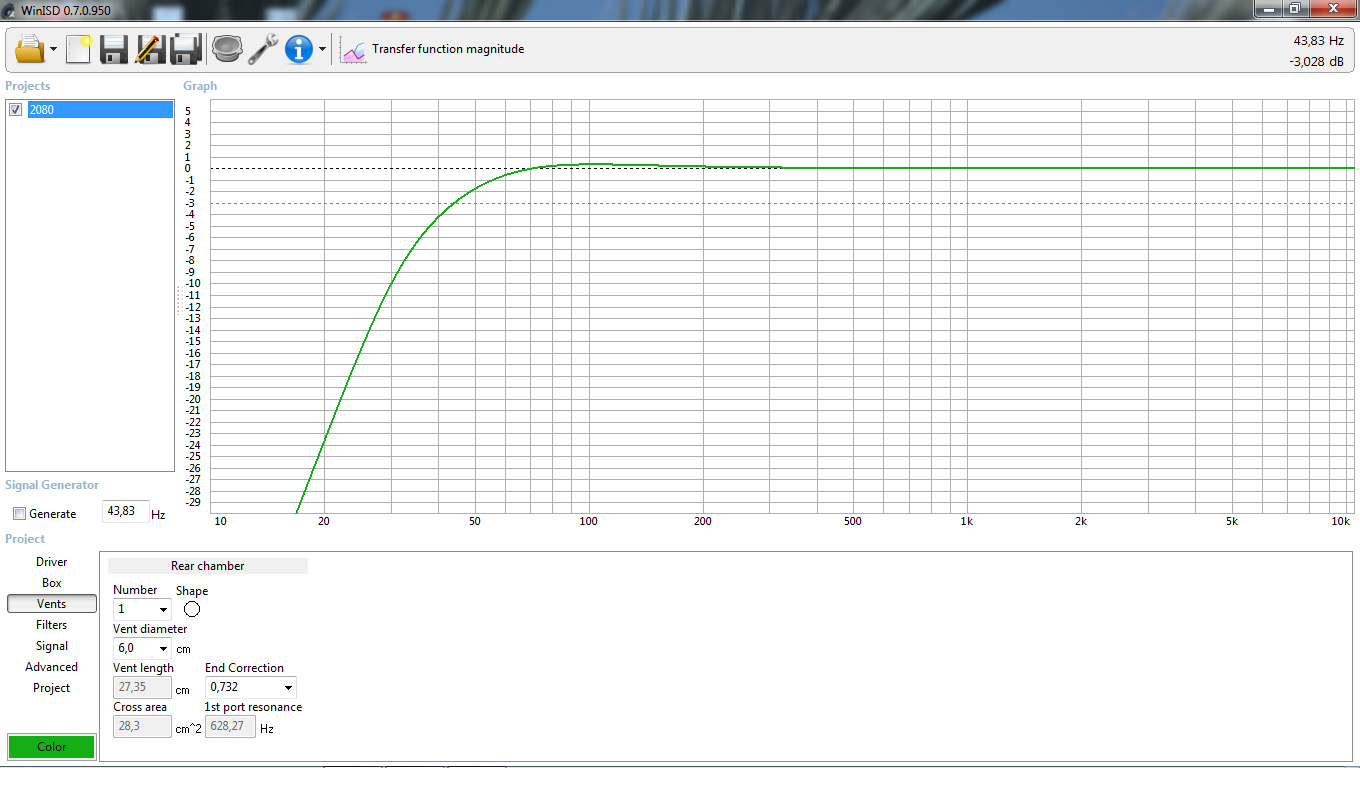The width and height of the screenshot is (1360, 786).
Task: Click the green Color button
Action: coord(52,747)
